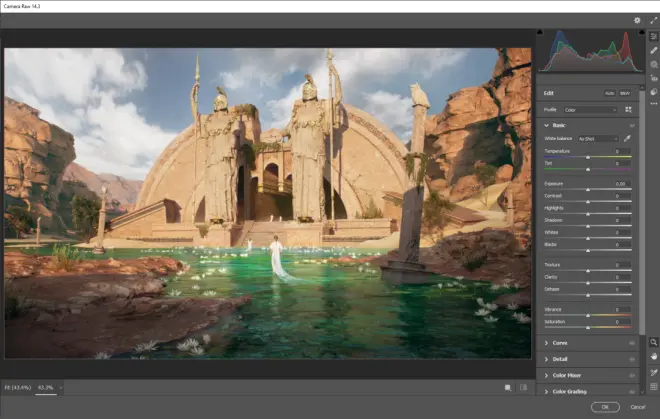Open the more image settings dots

tap(653, 104)
